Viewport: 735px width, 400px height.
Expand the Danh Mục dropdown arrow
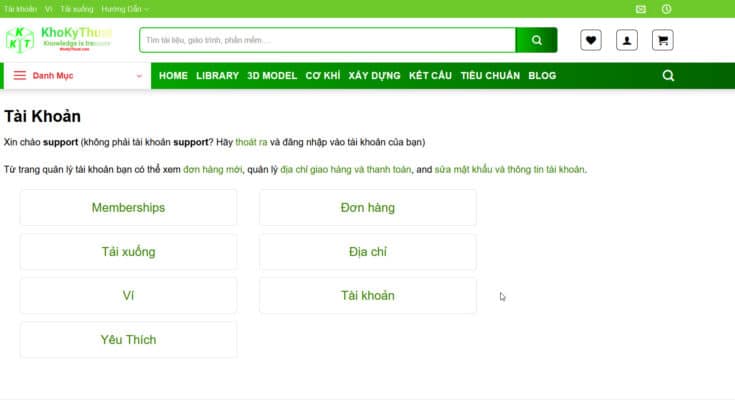tap(139, 76)
